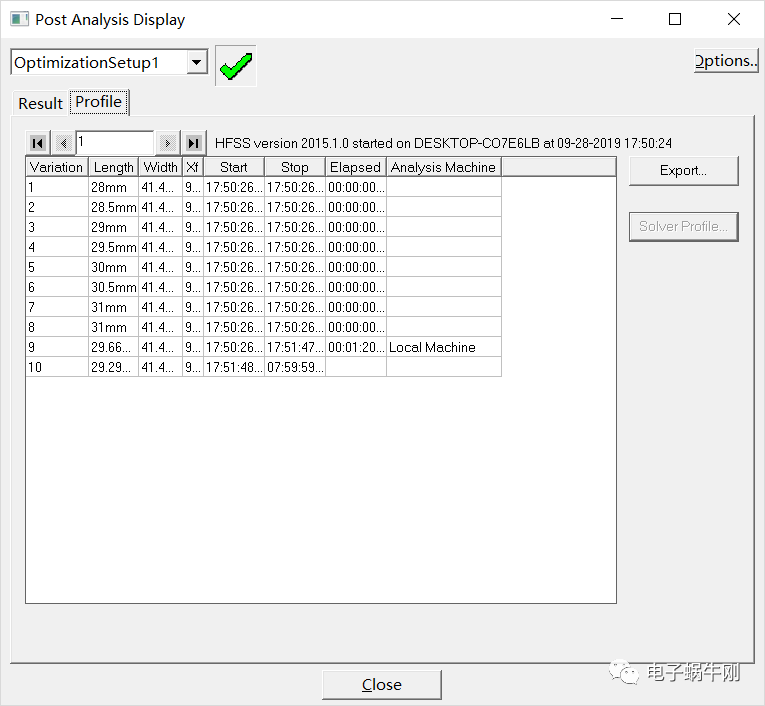The height and width of the screenshot is (706, 765).
Task: Go to next record arrow
Action: coord(167,143)
